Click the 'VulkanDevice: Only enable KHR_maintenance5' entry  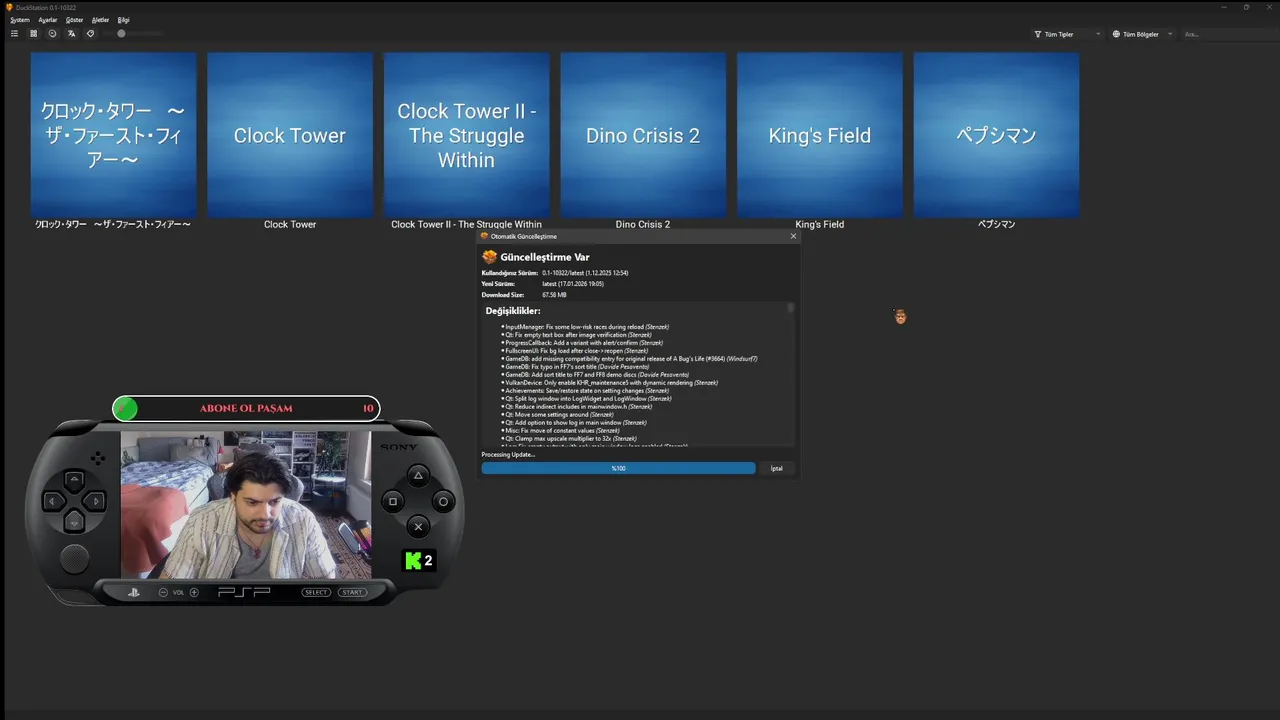pos(611,383)
